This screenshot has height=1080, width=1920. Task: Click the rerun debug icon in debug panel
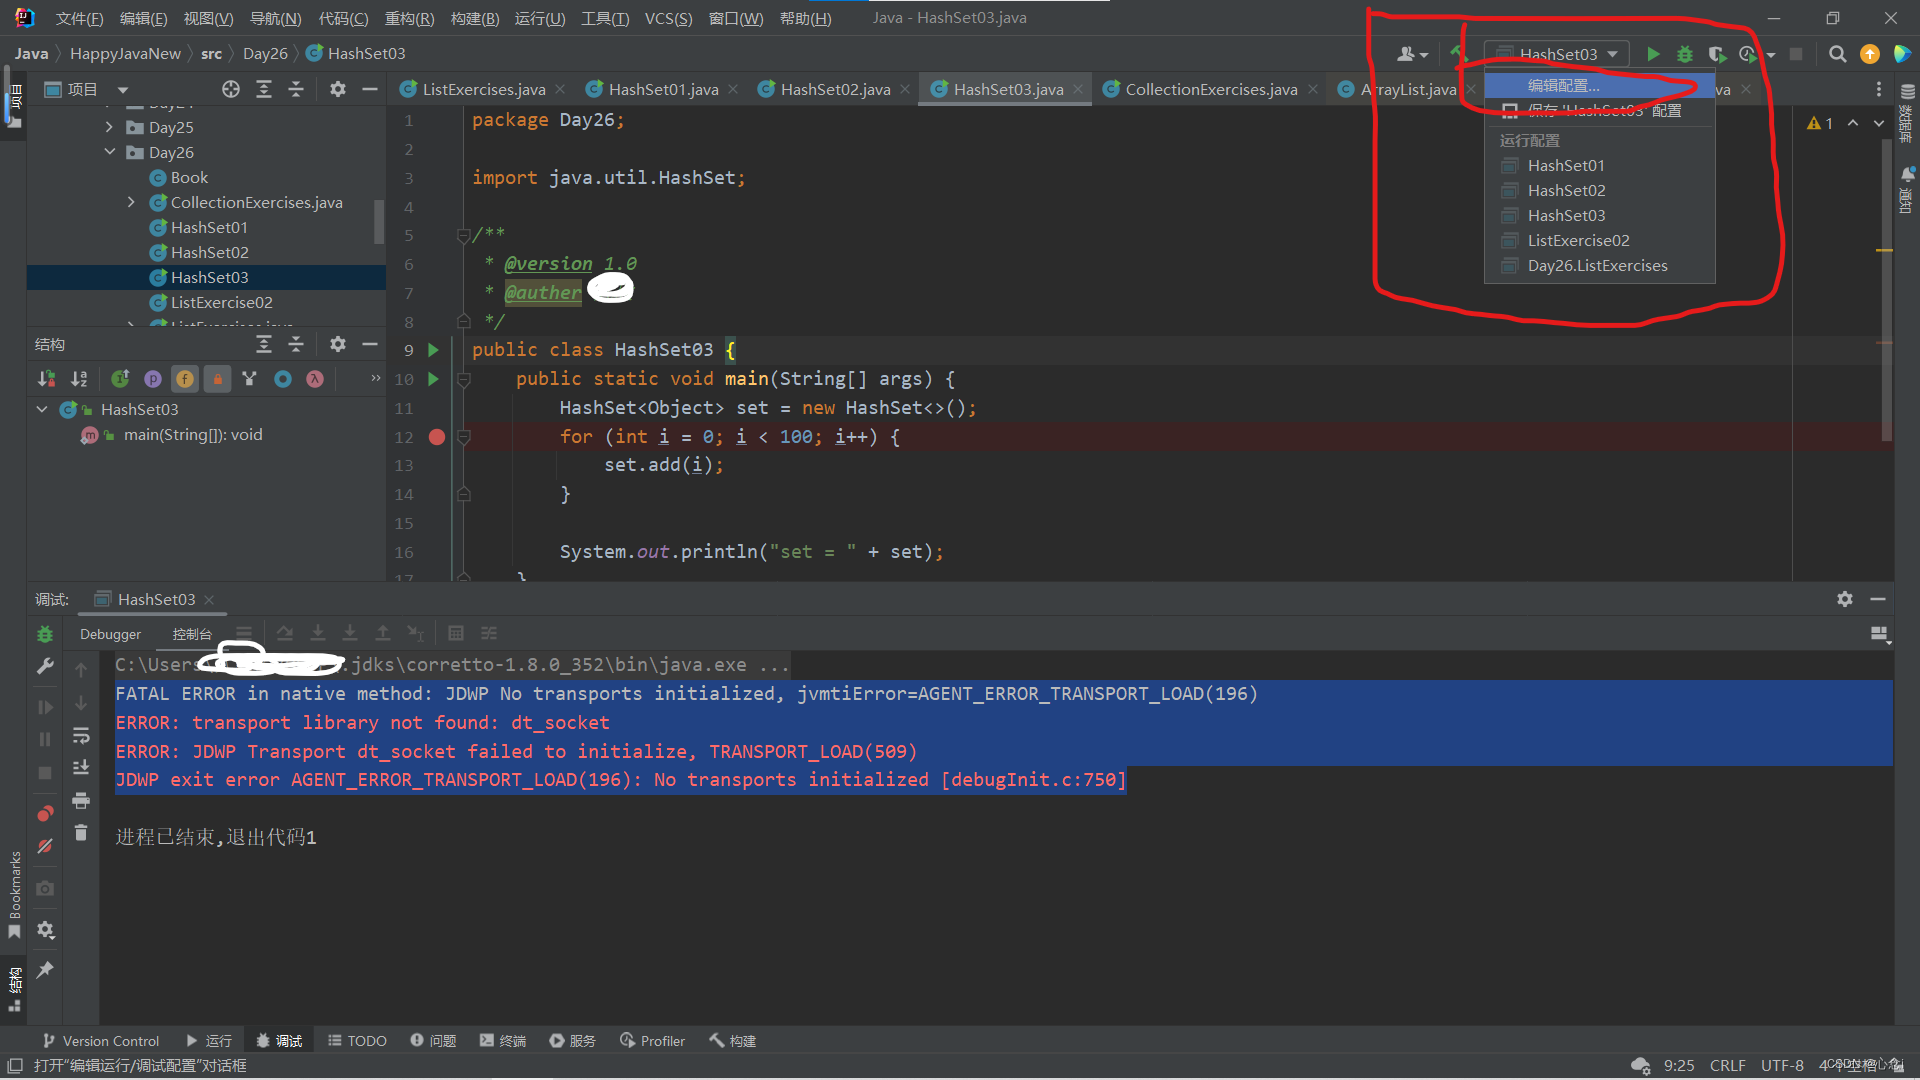pyautogui.click(x=45, y=634)
